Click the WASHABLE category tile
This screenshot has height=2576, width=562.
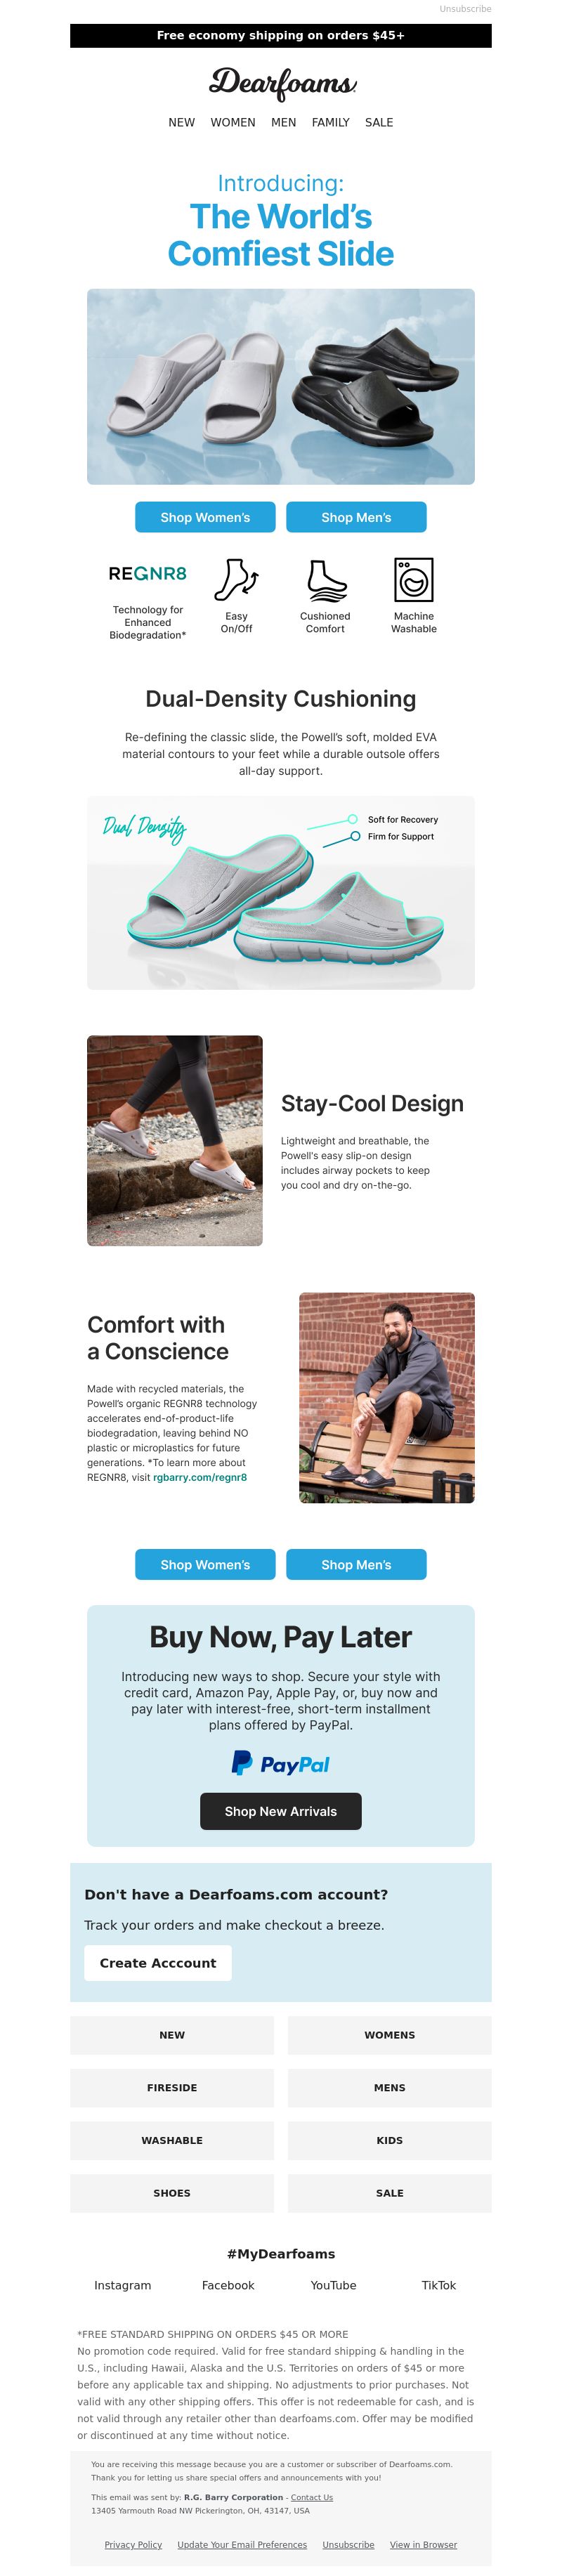click(x=172, y=2141)
